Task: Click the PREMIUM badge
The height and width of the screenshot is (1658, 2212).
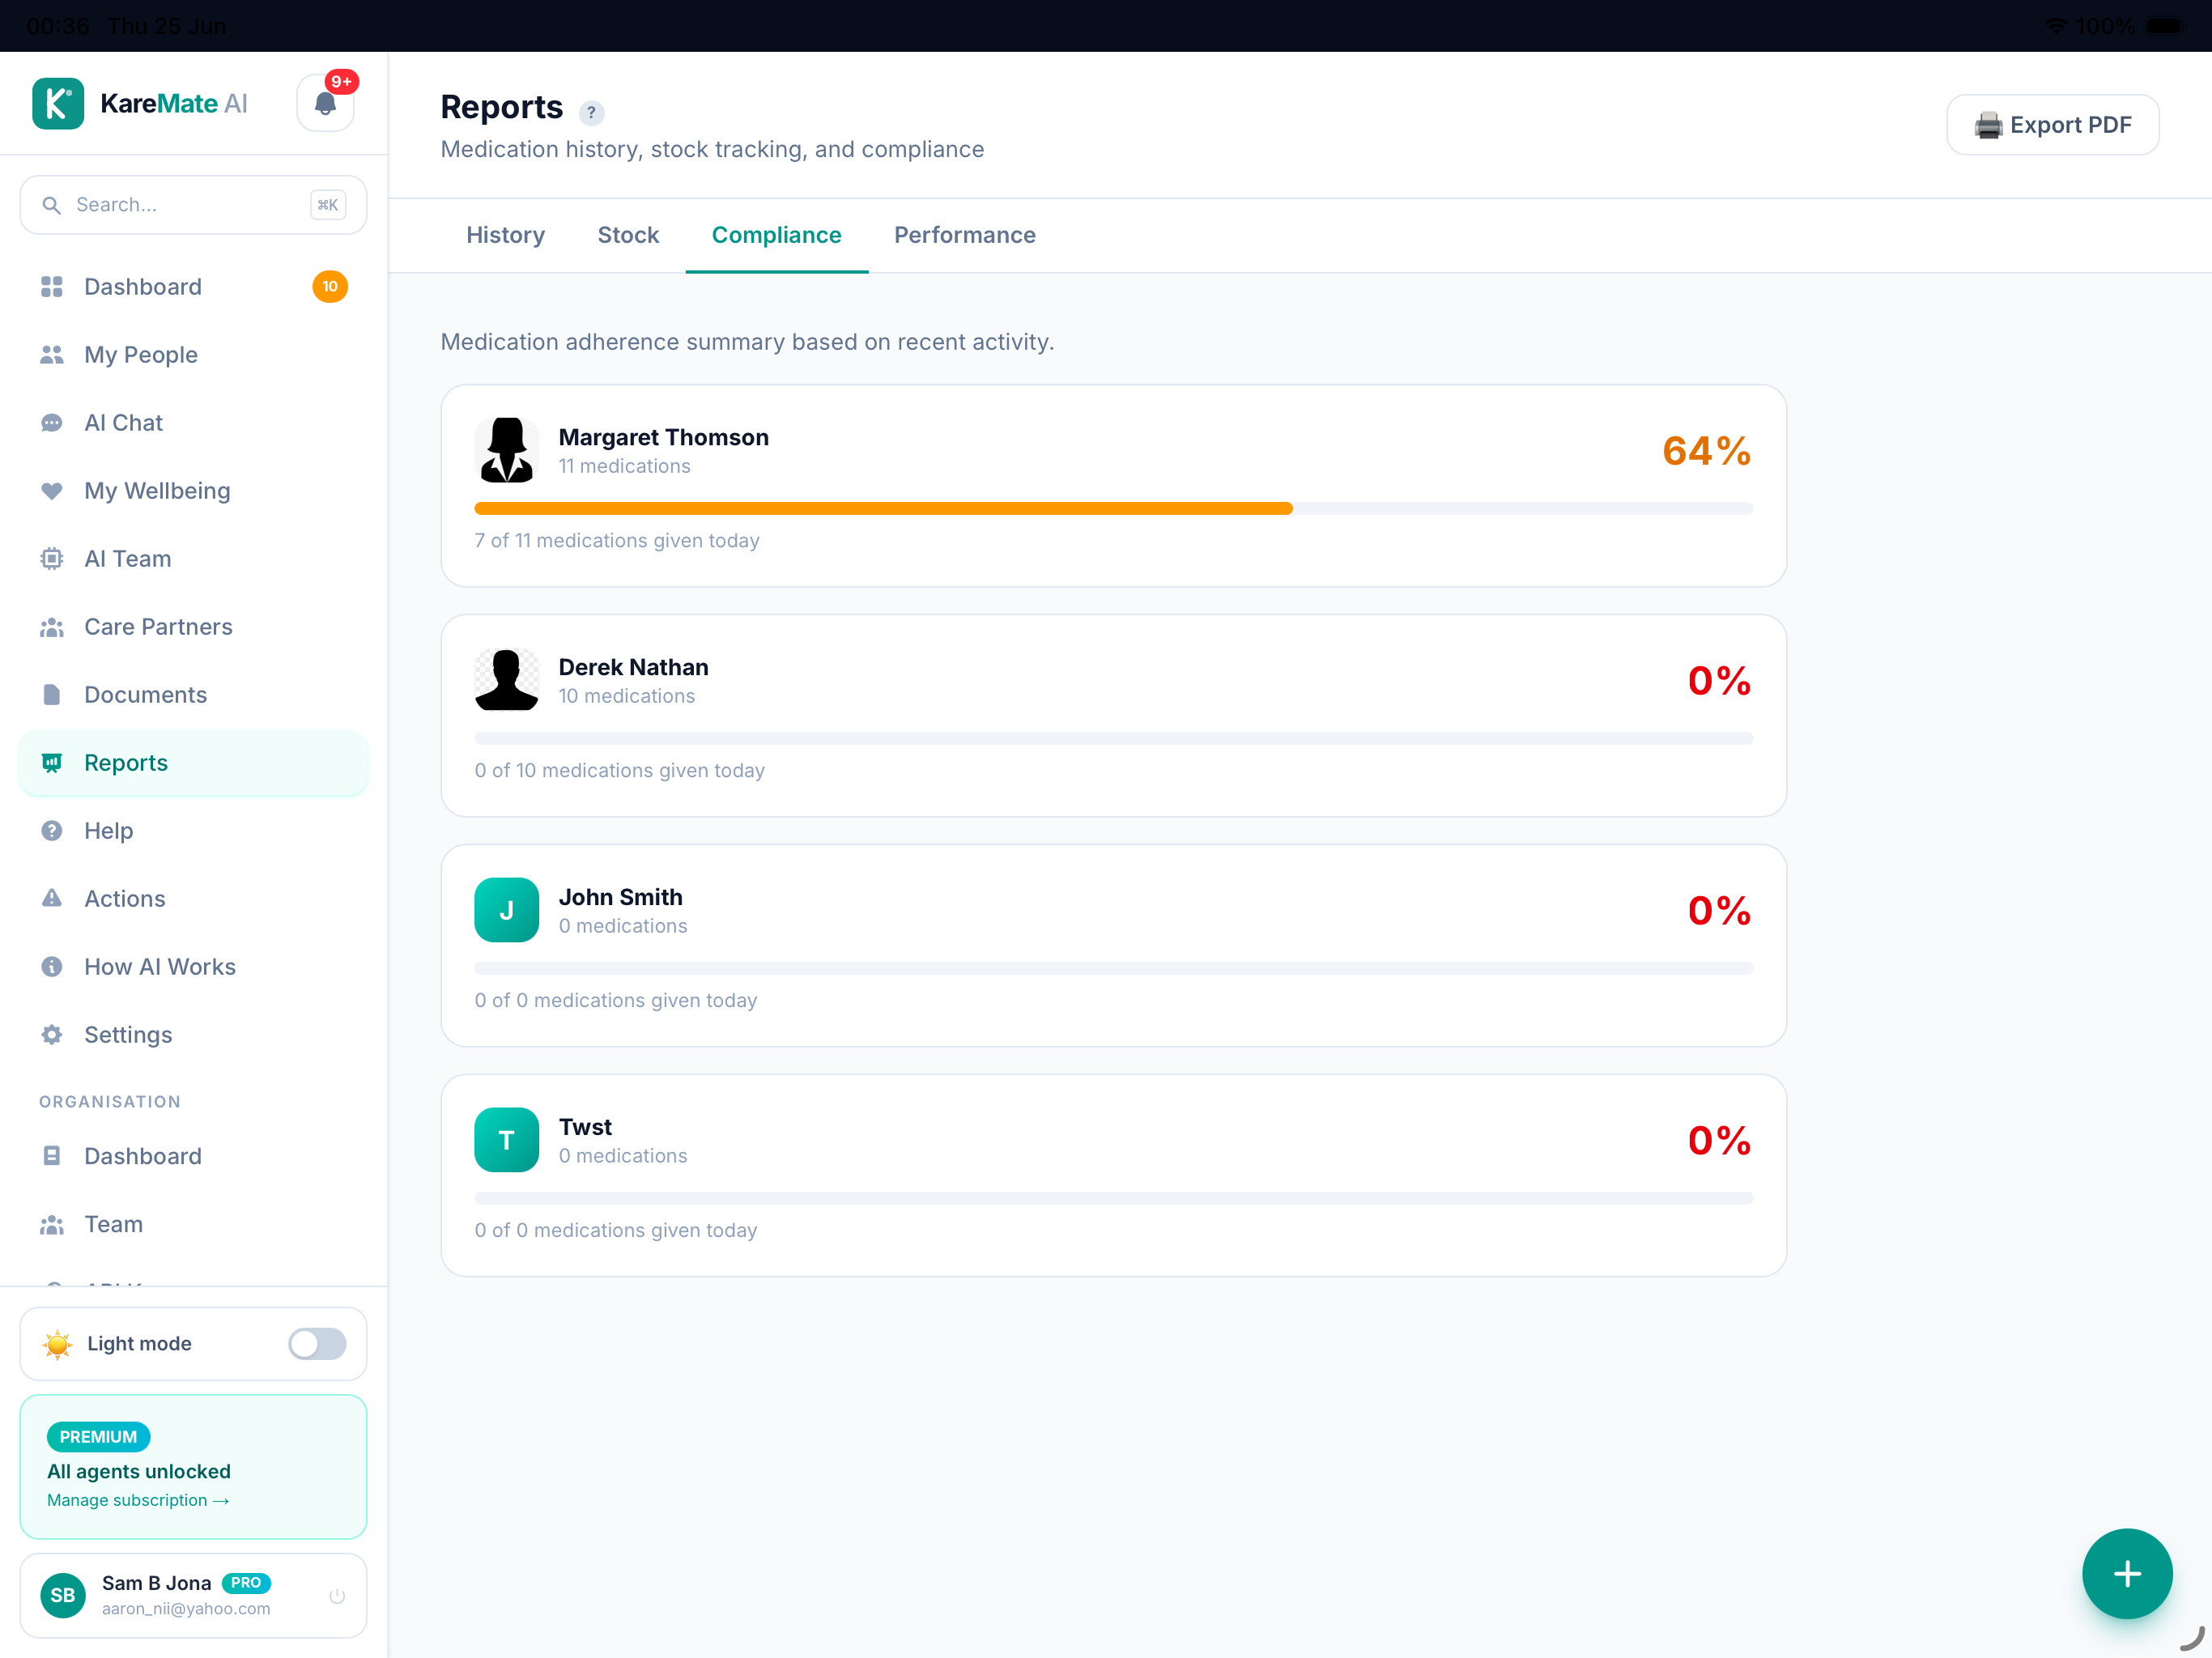Action: tap(98, 1437)
